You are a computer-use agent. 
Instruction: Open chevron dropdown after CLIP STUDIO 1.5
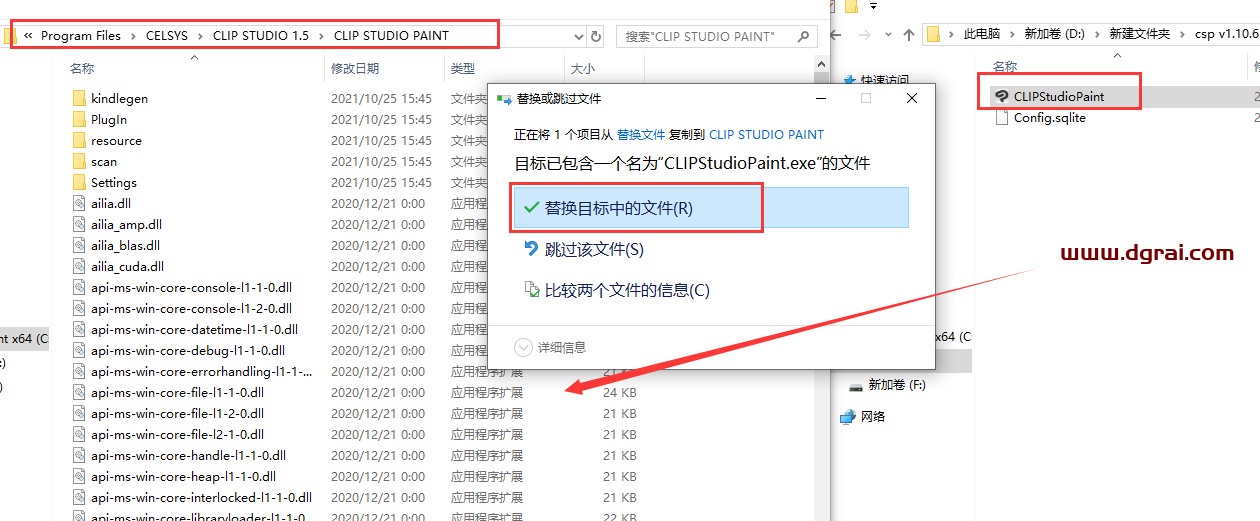pyautogui.click(x=320, y=36)
